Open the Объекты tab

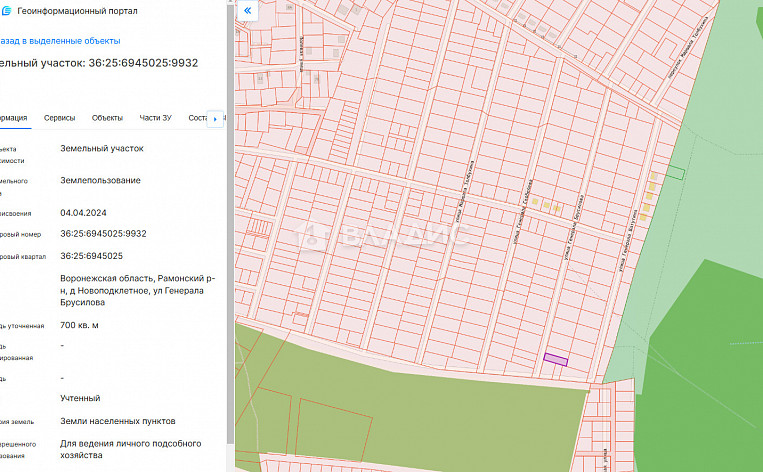pos(107,118)
